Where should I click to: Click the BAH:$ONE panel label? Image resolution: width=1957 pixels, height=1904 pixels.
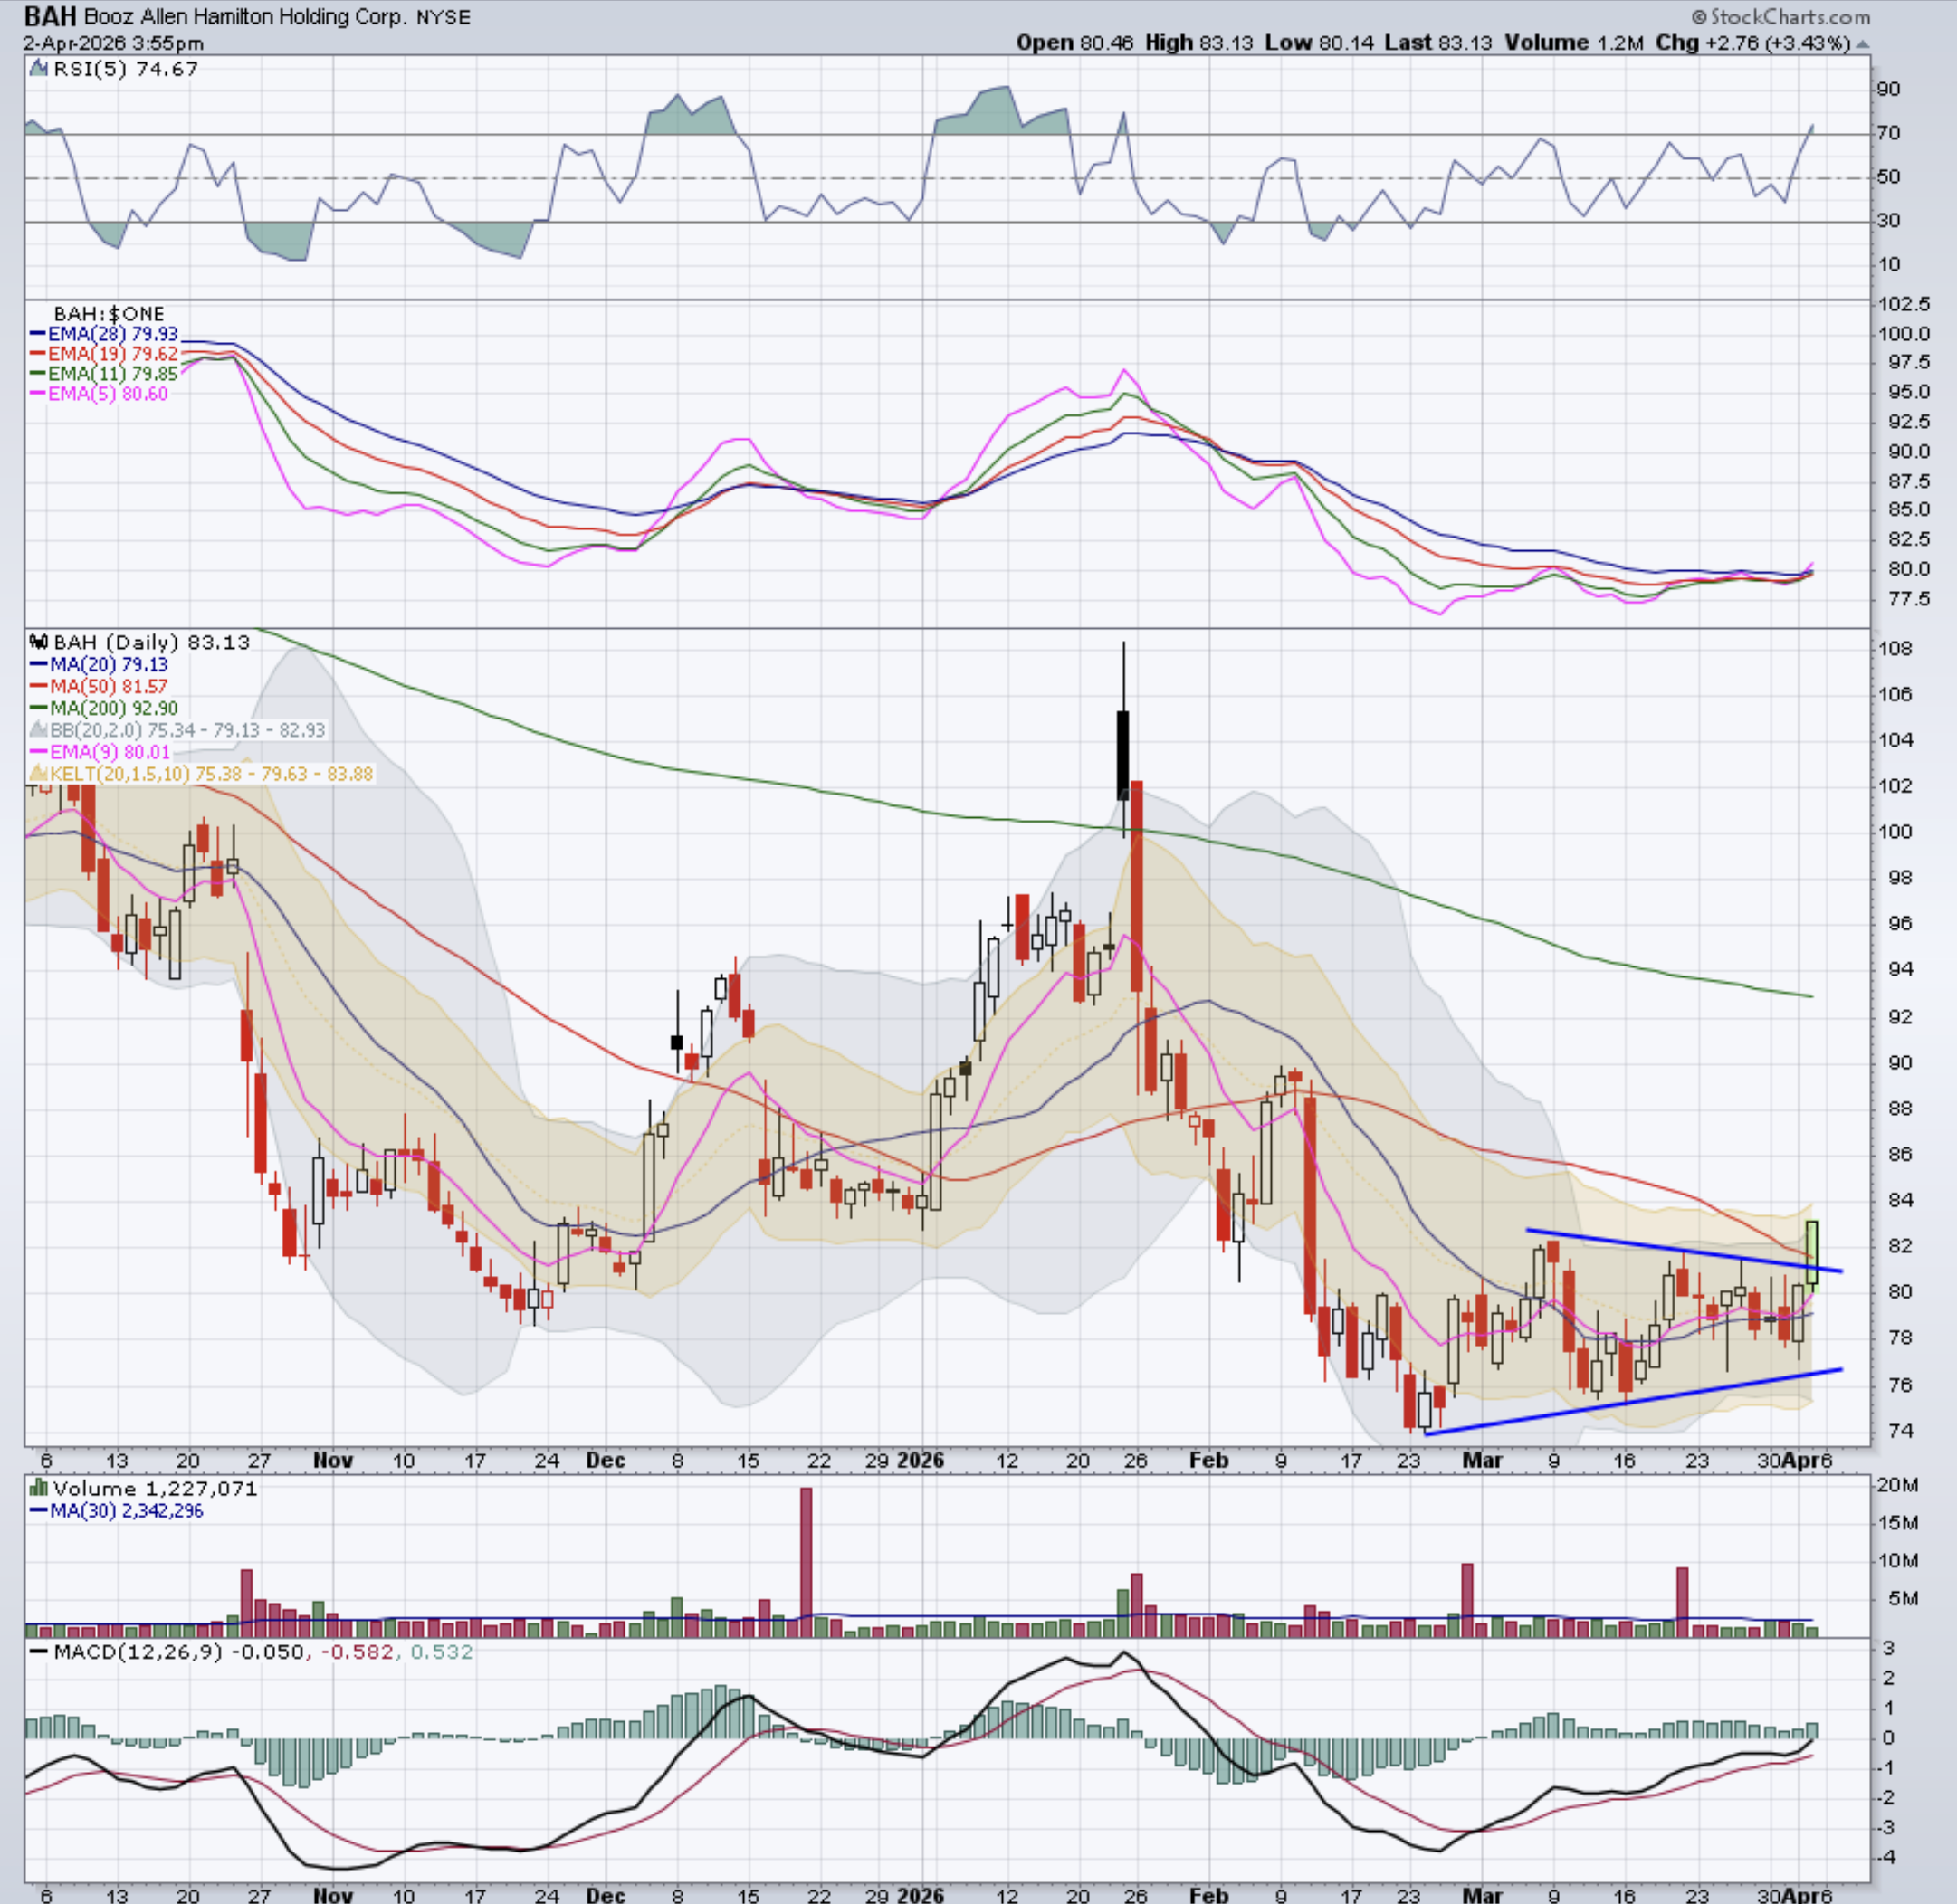click(x=108, y=314)
